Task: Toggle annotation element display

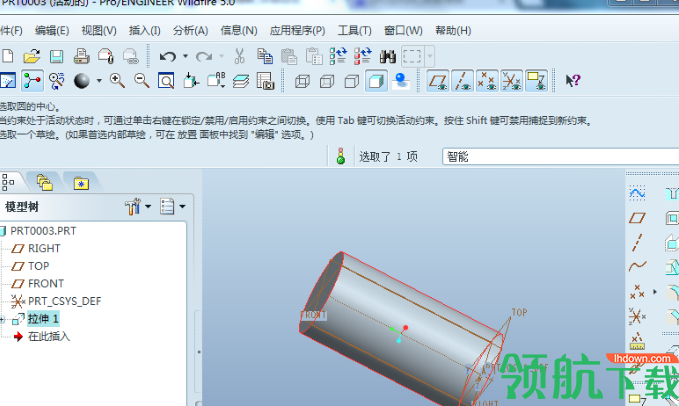Action: pos(537,81)
